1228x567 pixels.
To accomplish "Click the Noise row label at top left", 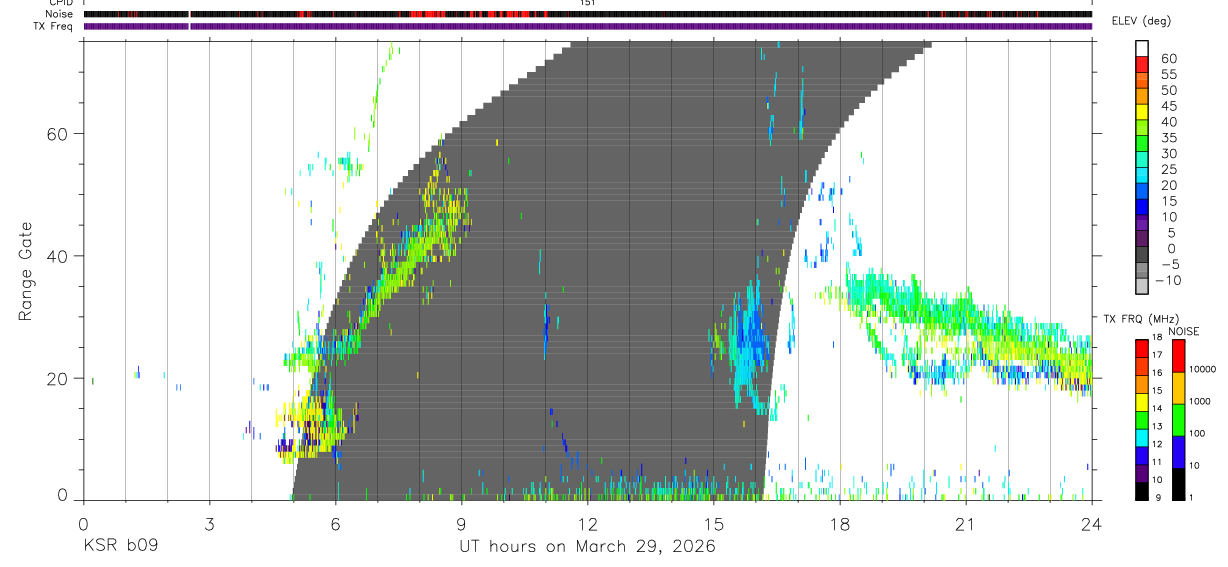I will [x=60, y=14].
